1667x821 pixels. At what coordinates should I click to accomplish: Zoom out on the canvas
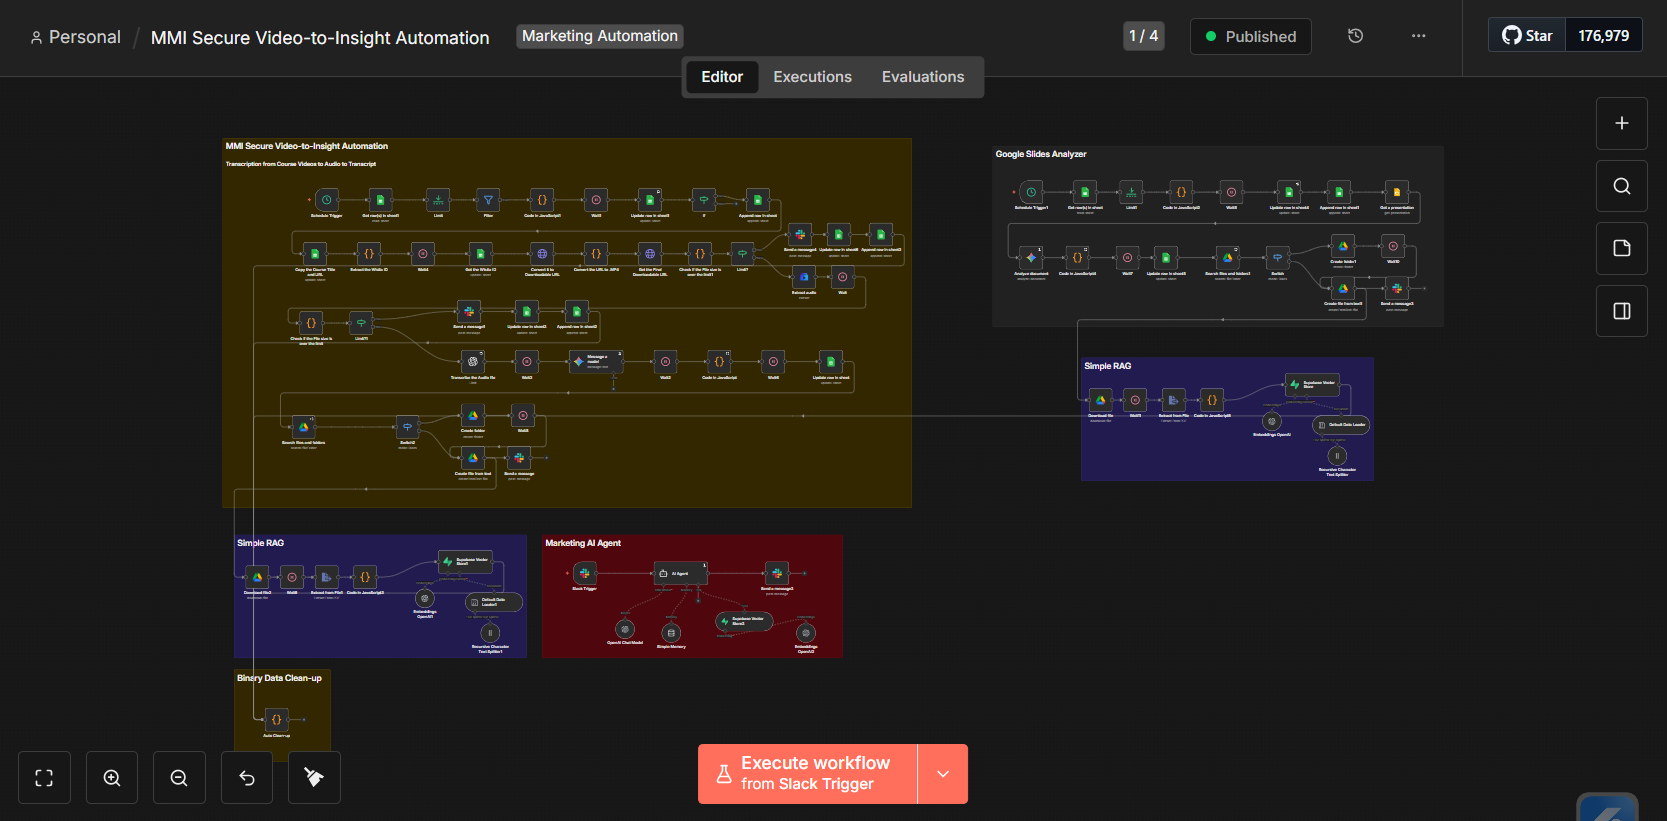pos(179,777)
